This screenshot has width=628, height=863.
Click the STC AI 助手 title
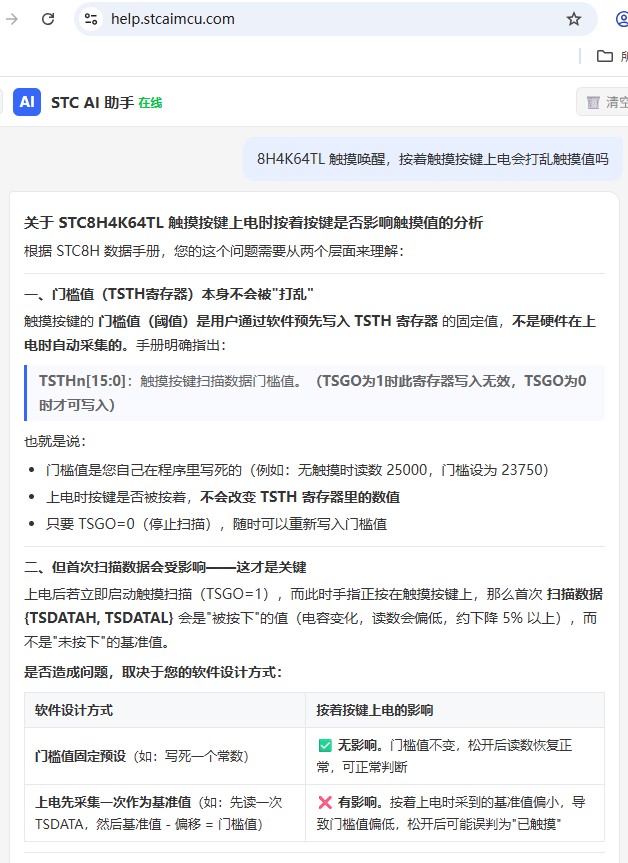pos(92,102)
